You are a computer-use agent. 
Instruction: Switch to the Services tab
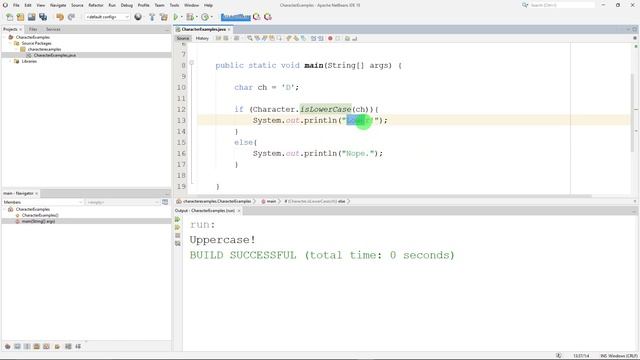(x=53, y=29)
